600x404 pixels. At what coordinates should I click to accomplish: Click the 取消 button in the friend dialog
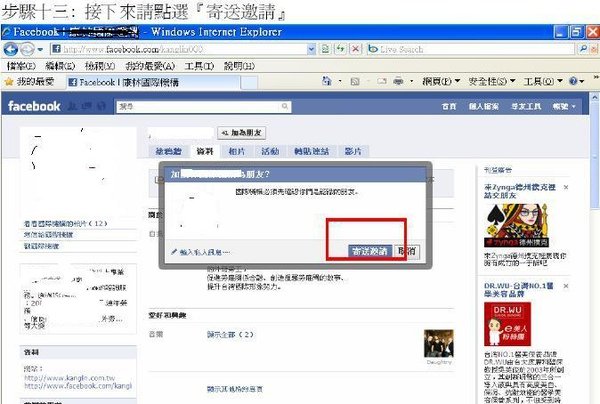pos(407,251)
